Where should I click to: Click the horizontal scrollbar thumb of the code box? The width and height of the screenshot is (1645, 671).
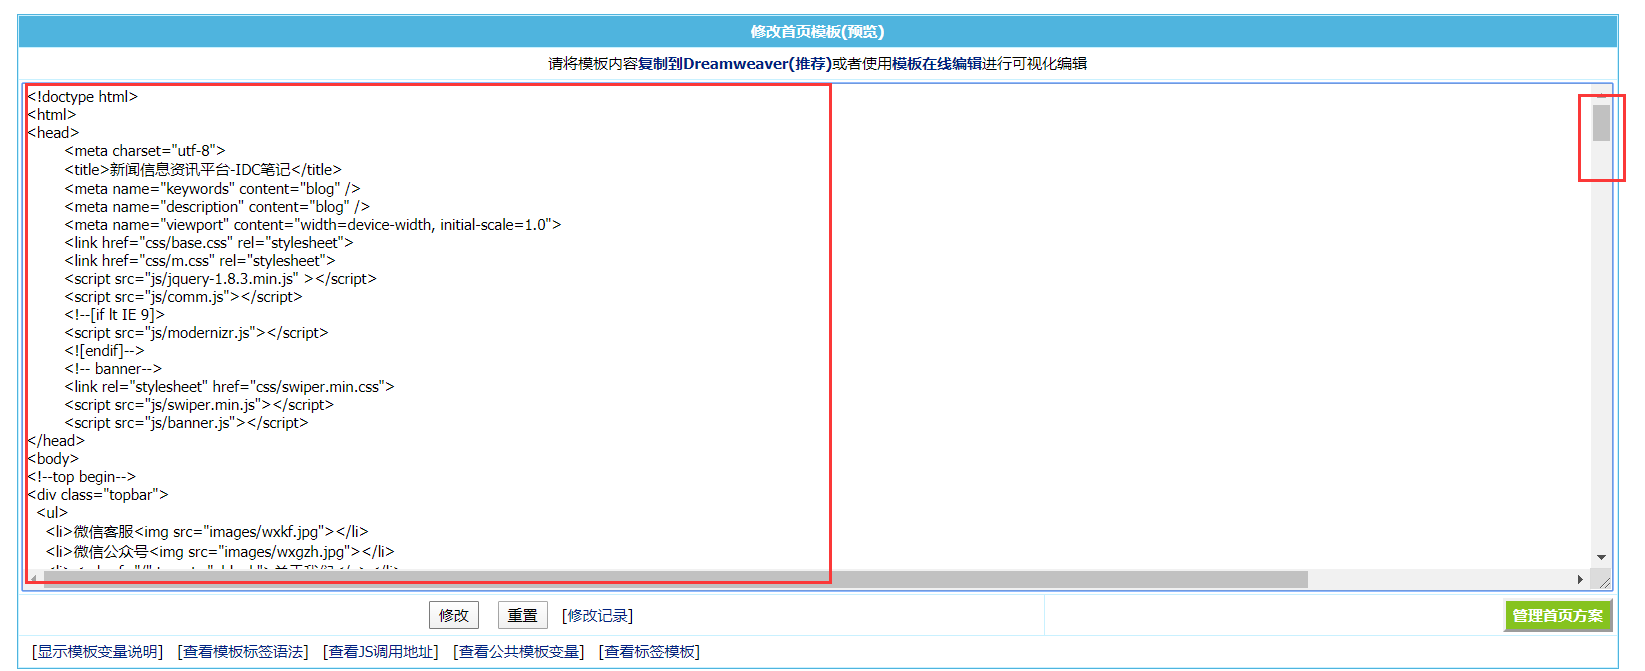[675, 579]
